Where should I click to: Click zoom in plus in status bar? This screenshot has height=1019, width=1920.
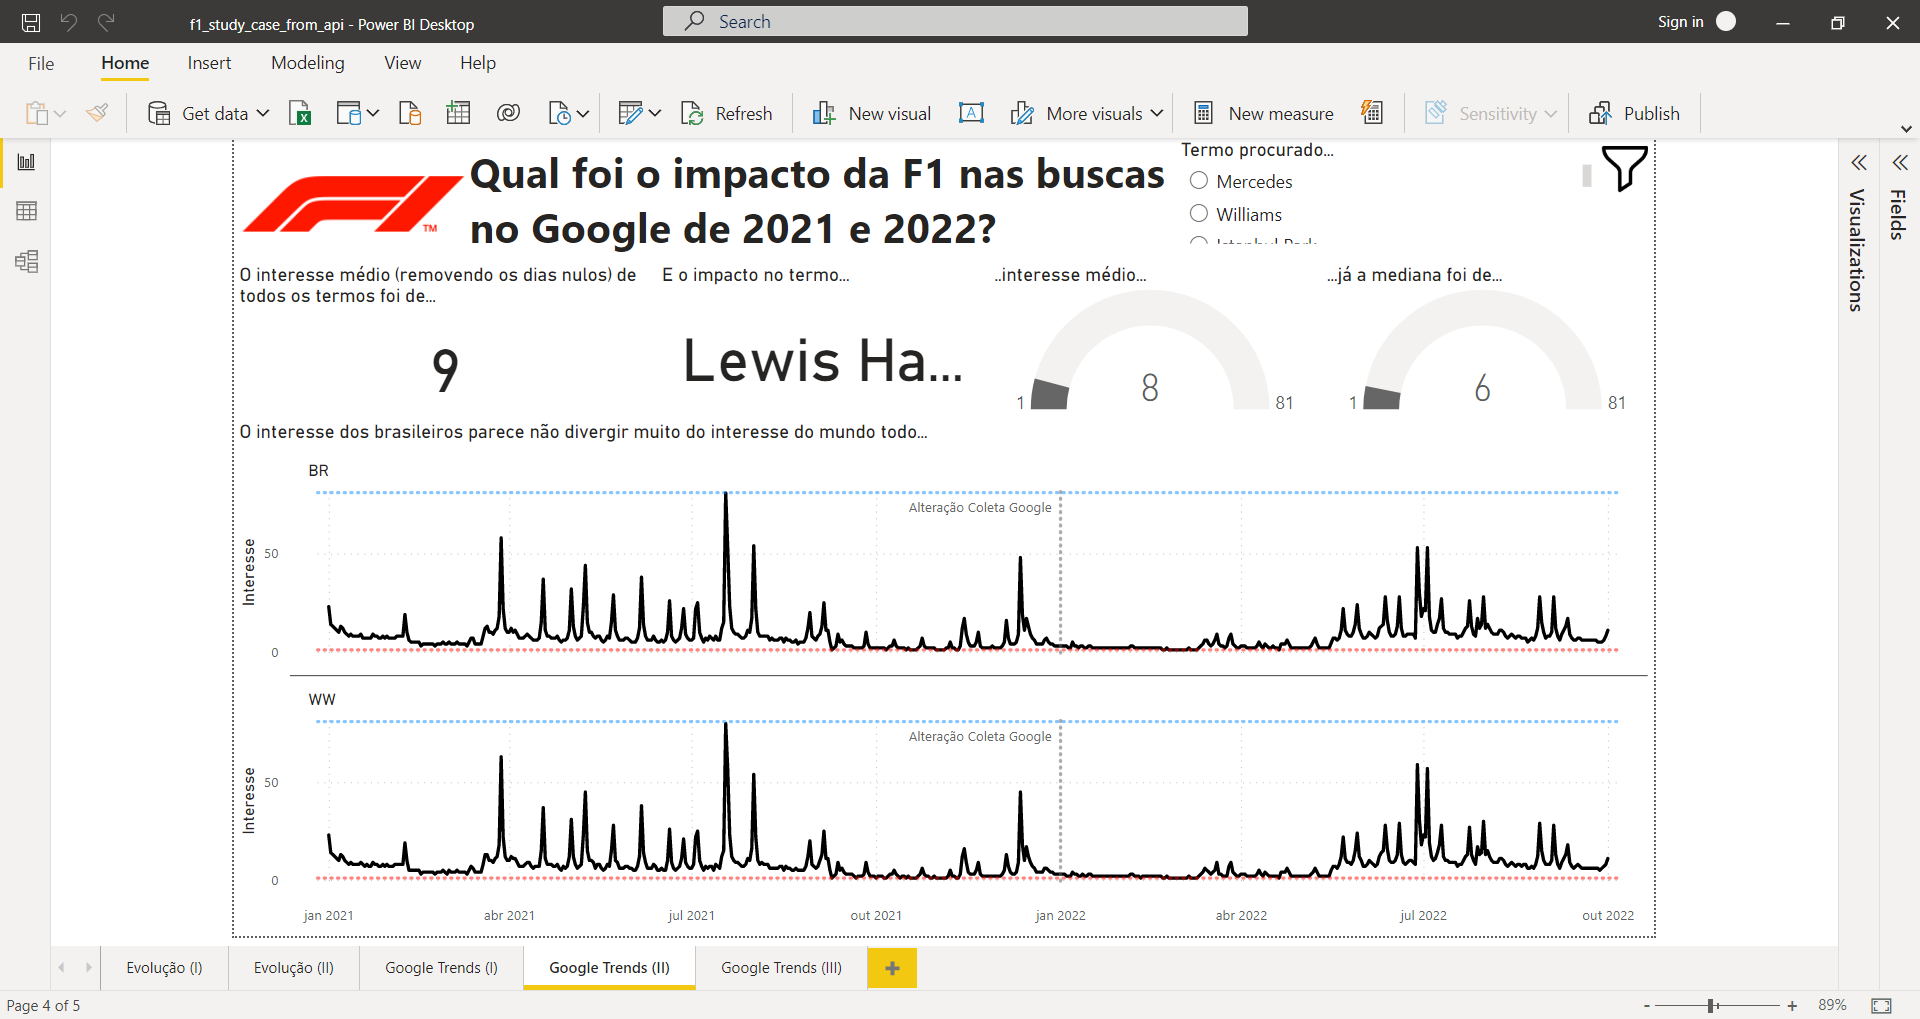1793,1006
